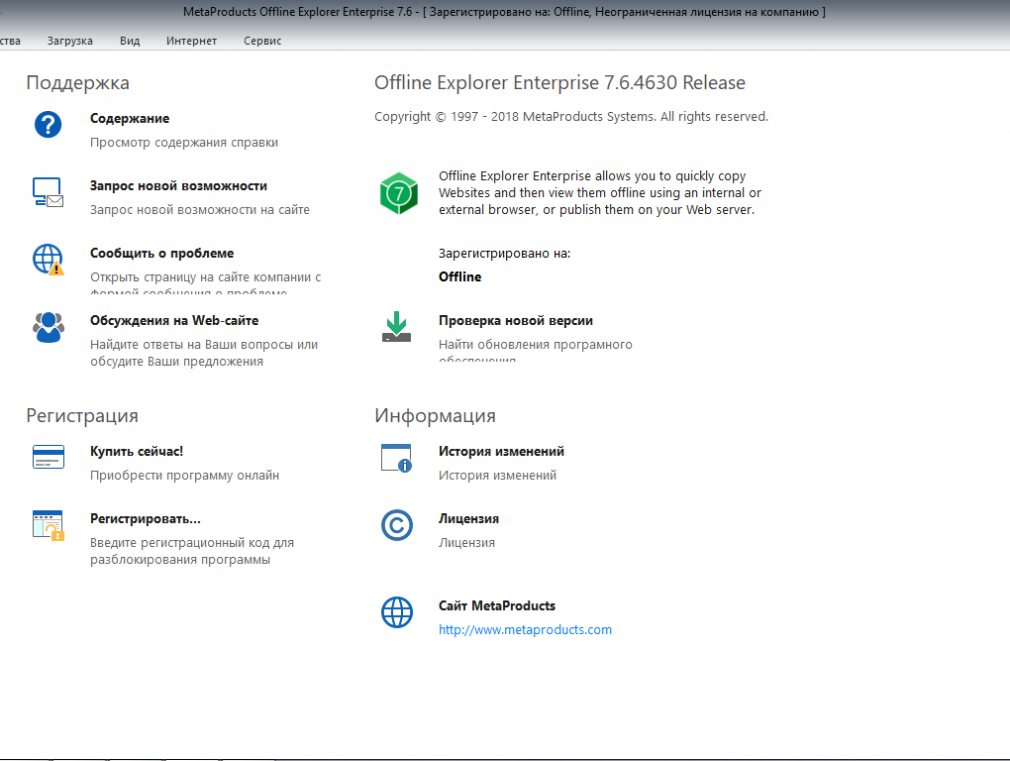The width and height of the screenshot is (1010, 761).
Task: Open Обсуждения на Web-сайте
Action: coord(174,320)
